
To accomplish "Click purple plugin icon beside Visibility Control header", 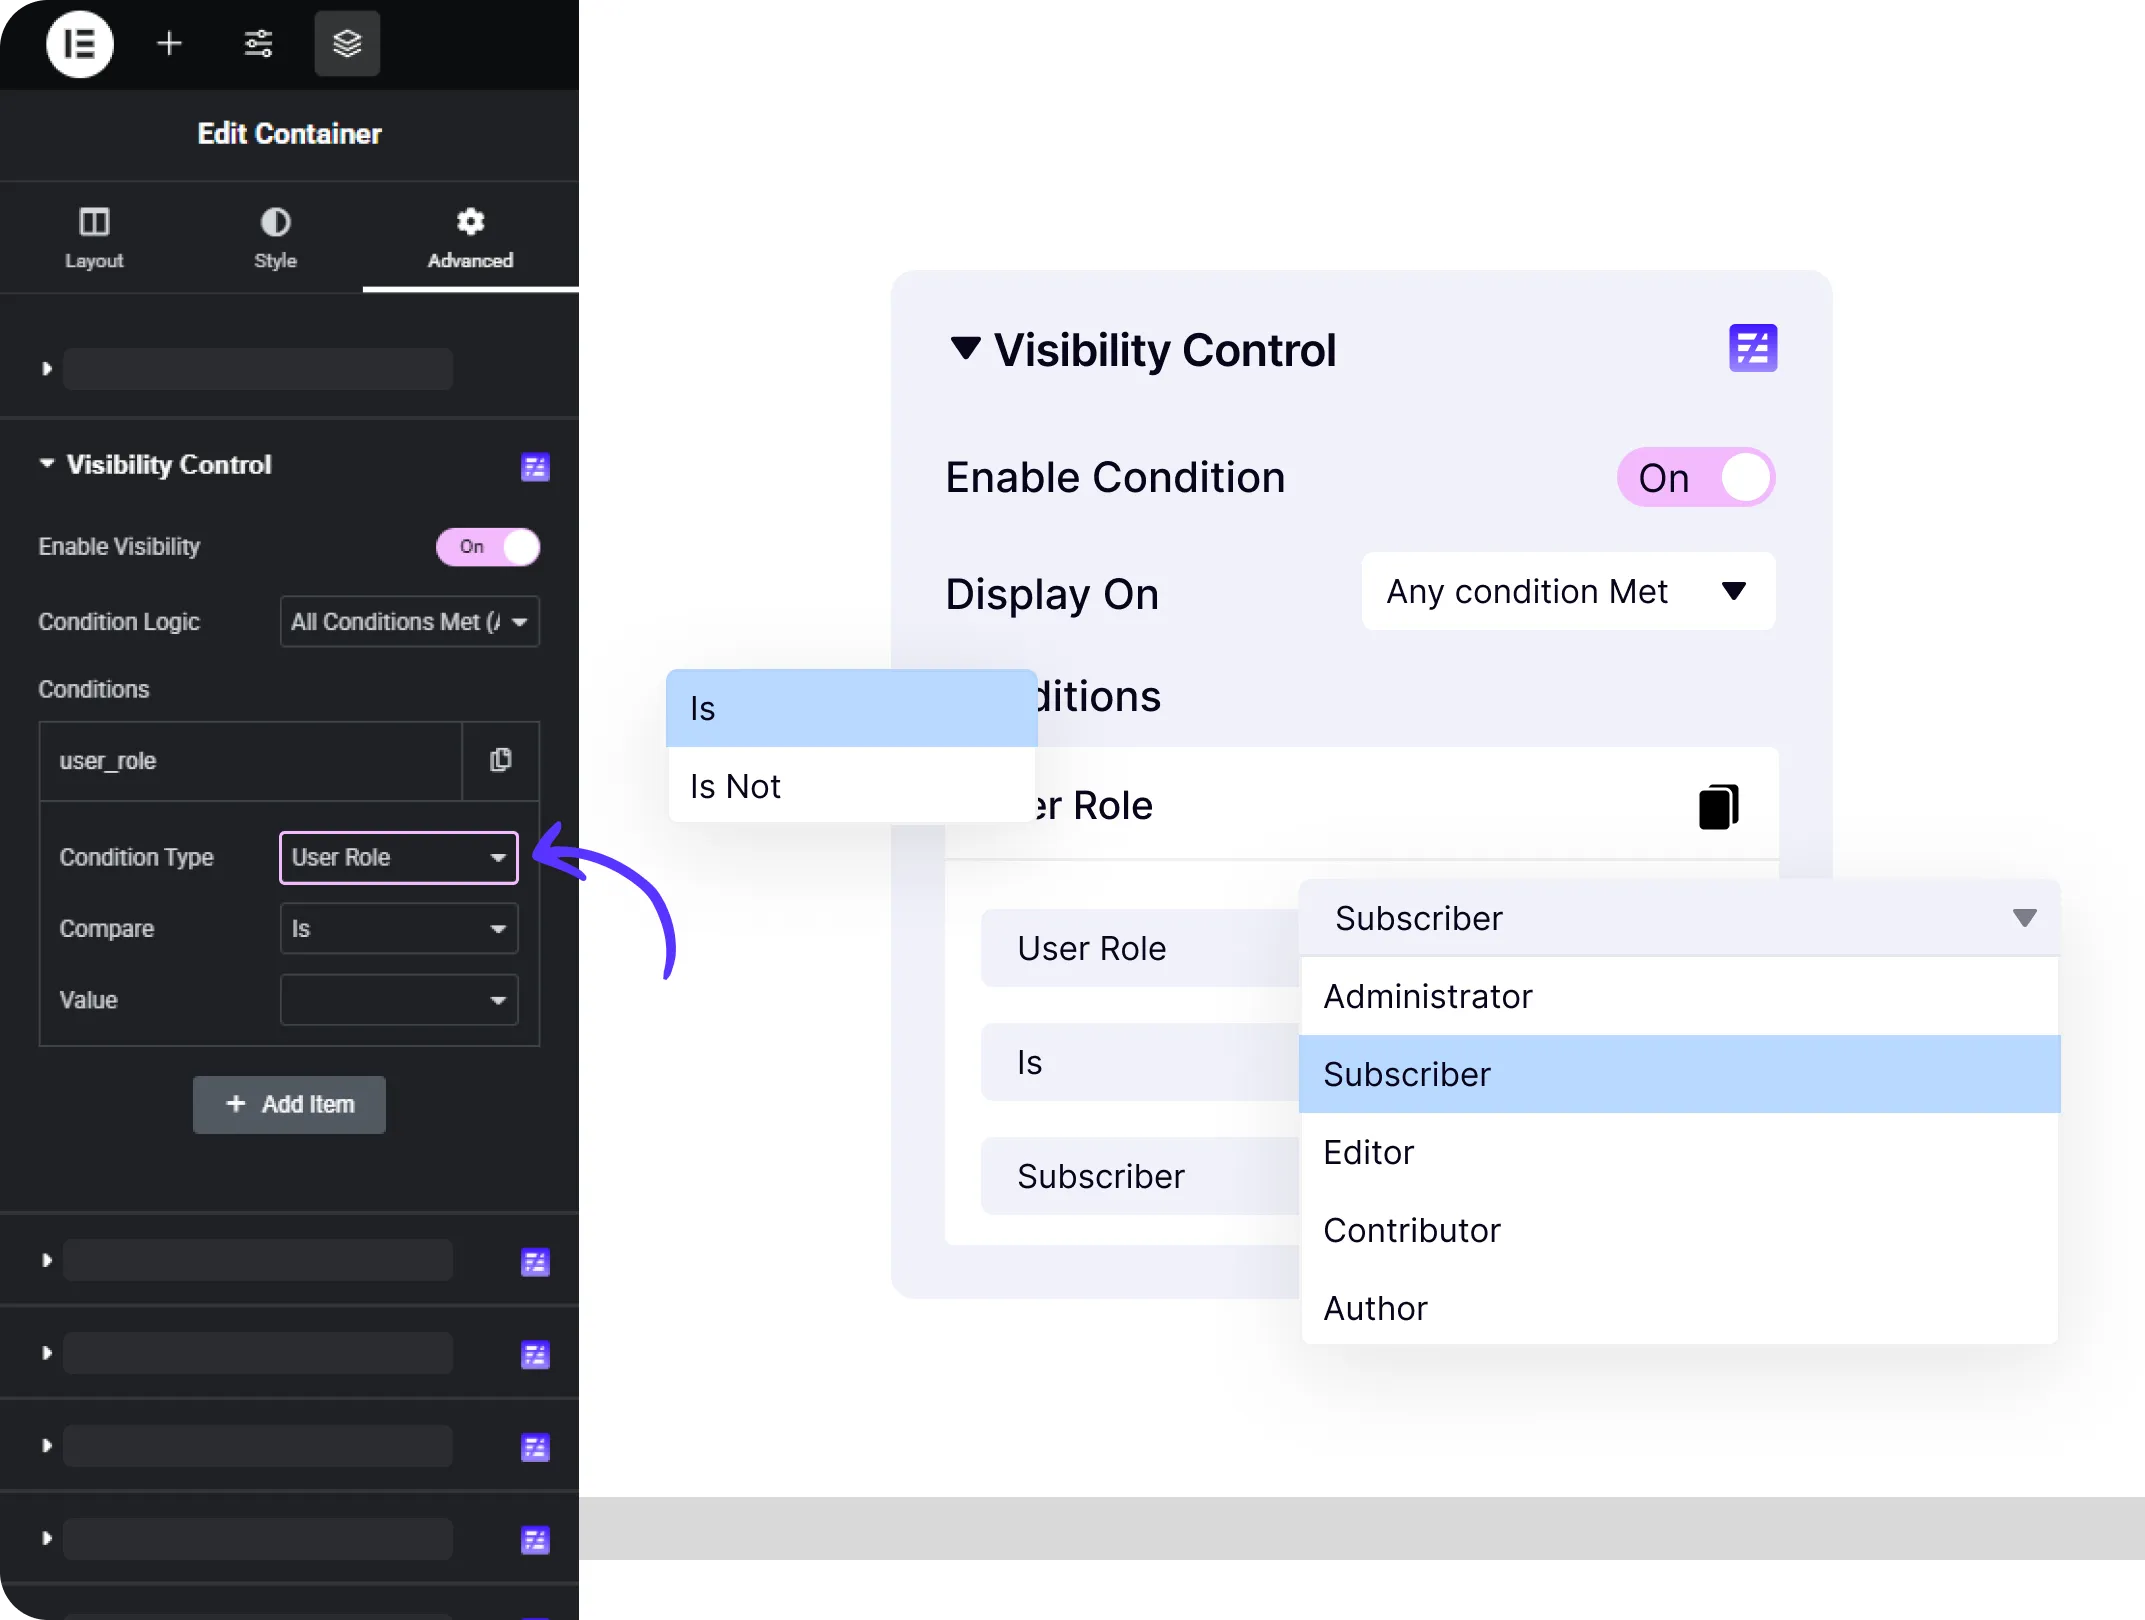I will click(535, 467).
